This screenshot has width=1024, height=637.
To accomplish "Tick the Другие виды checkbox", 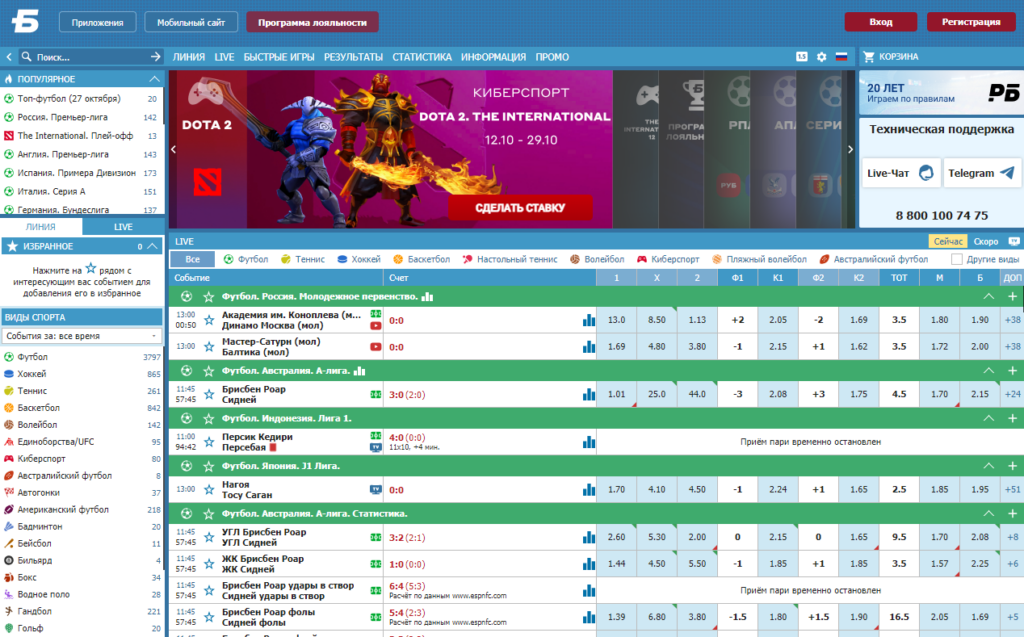I will (x=957, y=259).
